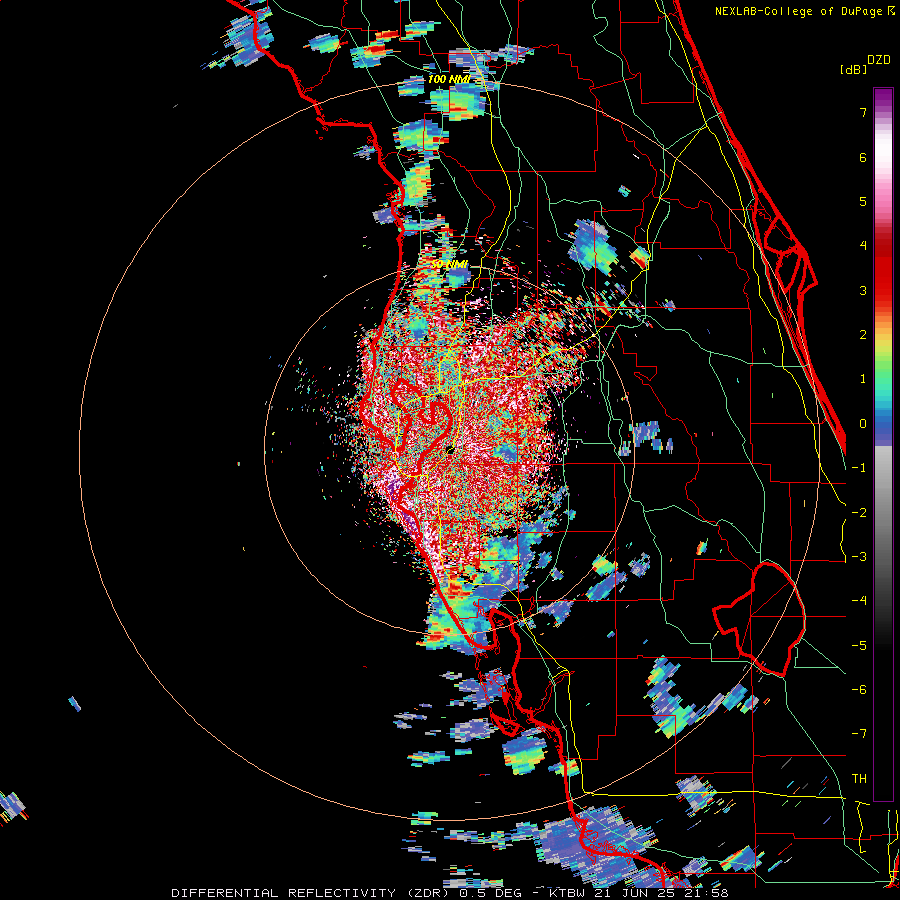Click the 100 NMI range ring label
This screenshot has height=900, width=900.
[x=448, y=79]
